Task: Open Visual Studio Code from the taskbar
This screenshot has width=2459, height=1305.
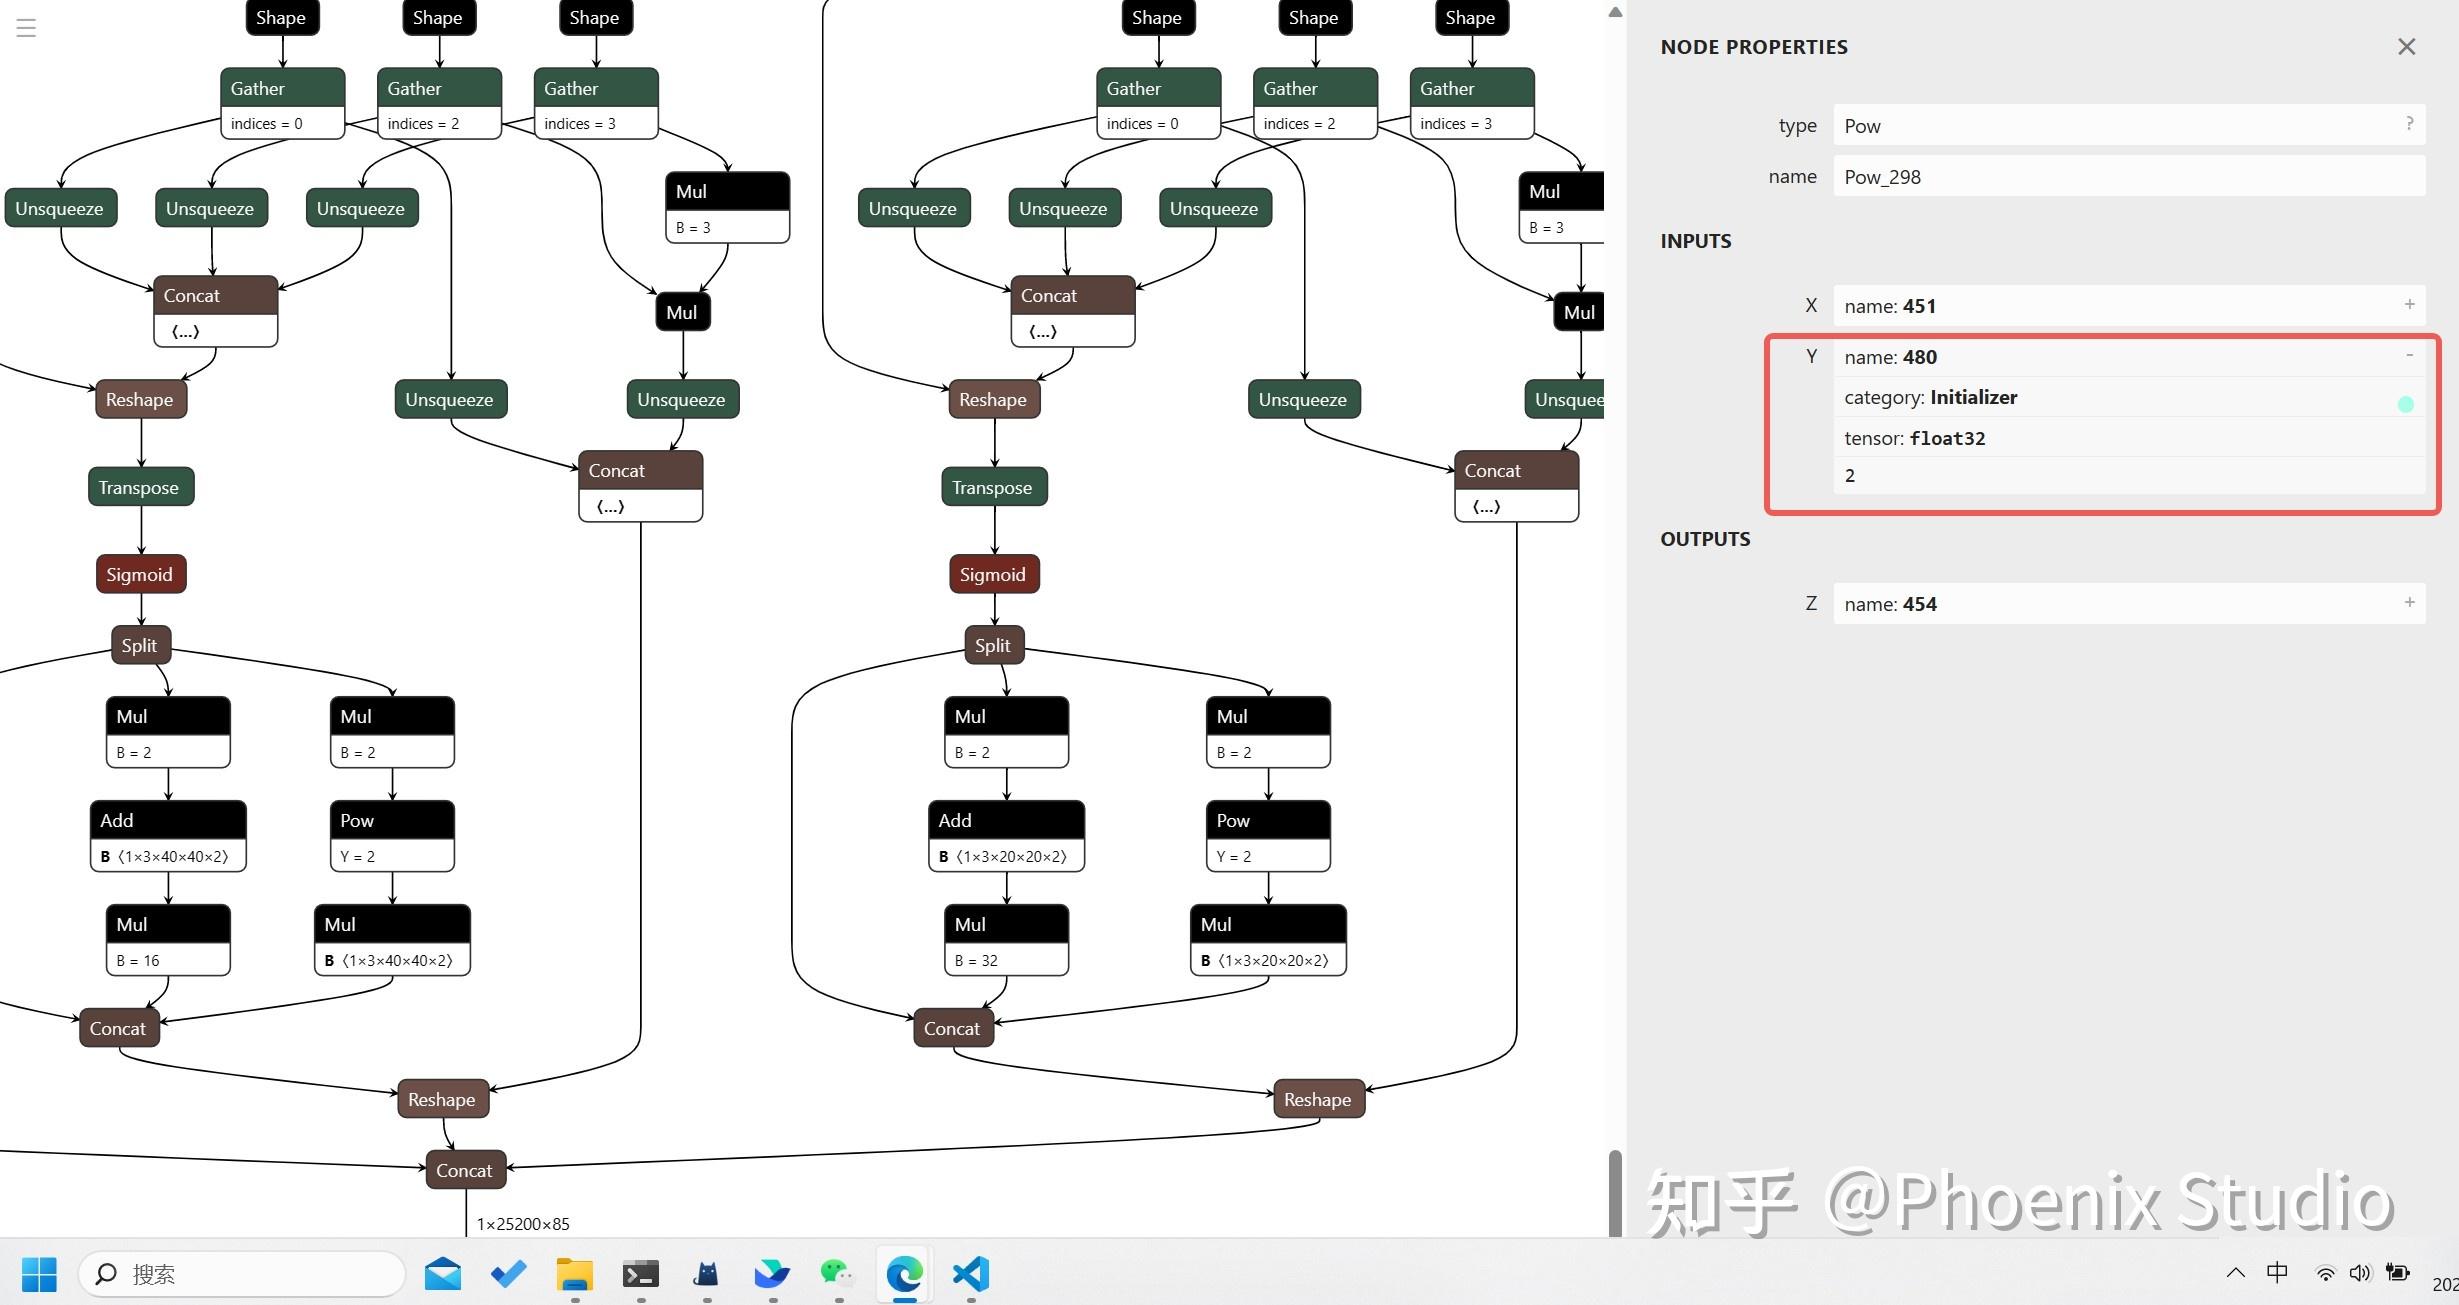Action: pos(968,1274)
